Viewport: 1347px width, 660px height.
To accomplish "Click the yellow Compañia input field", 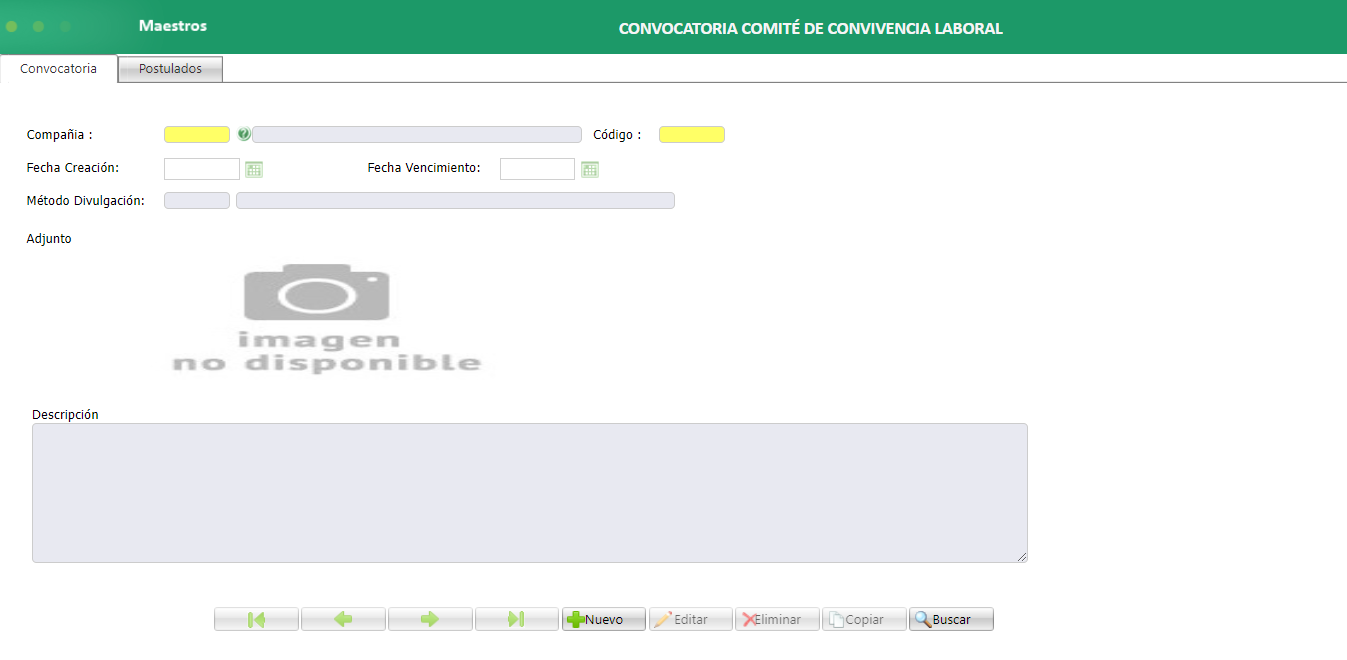I will [196, 133].
